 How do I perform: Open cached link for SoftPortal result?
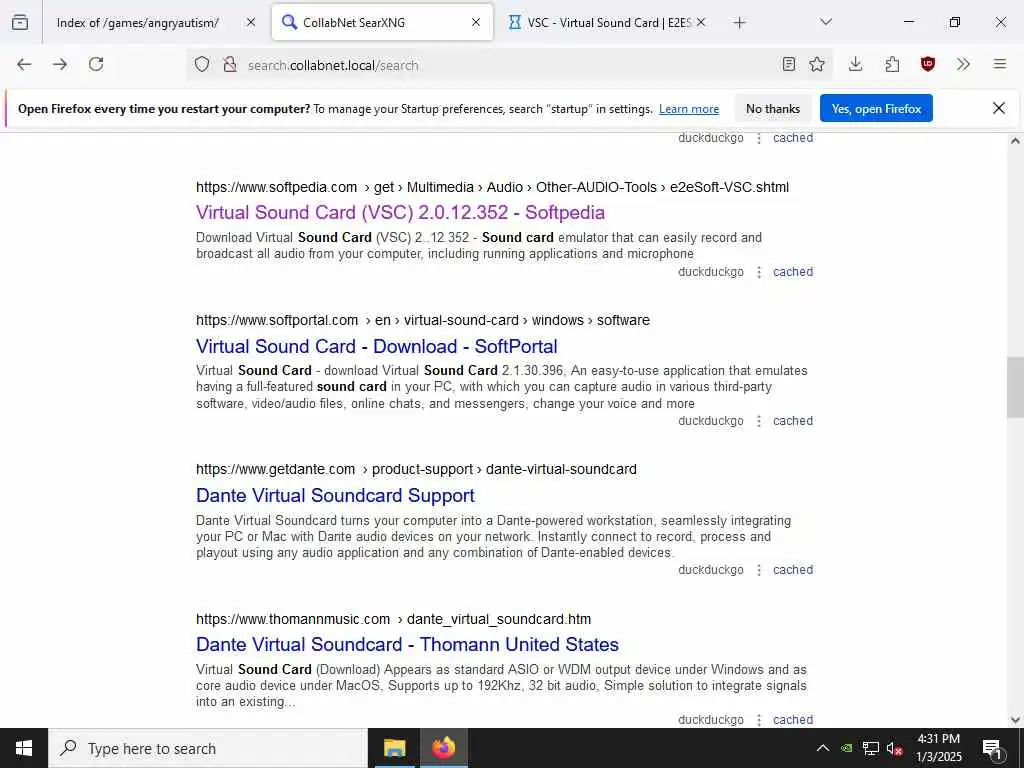(x=793, y=421)
